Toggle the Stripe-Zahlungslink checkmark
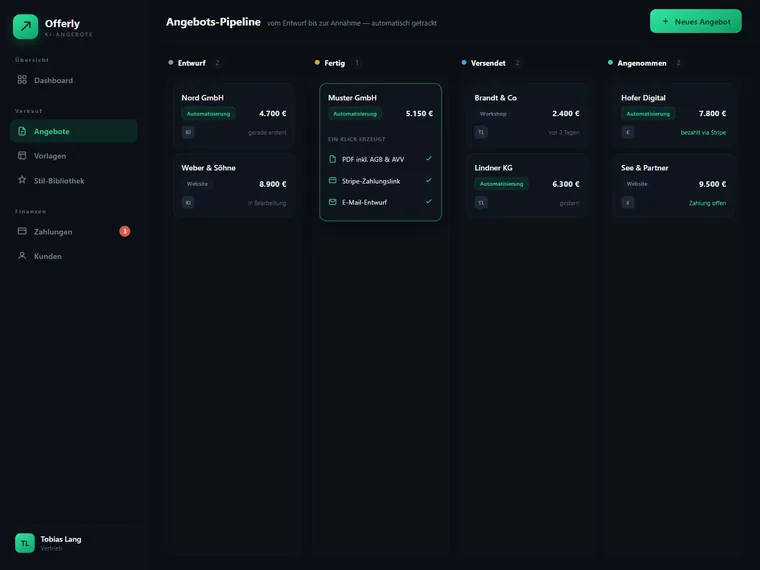Viewport: 760px width, 570px height. [428, 180]
